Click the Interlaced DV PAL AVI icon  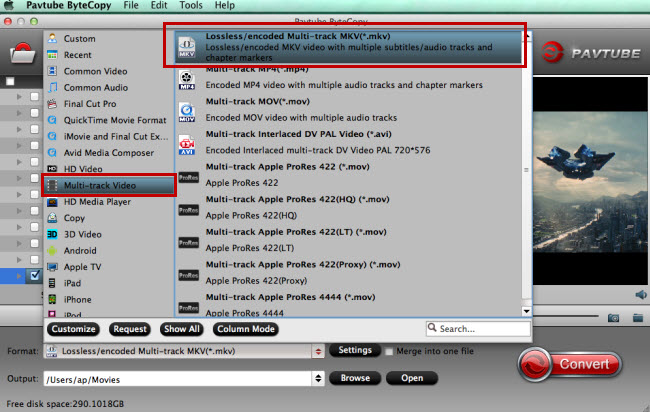tap(187, 145)
